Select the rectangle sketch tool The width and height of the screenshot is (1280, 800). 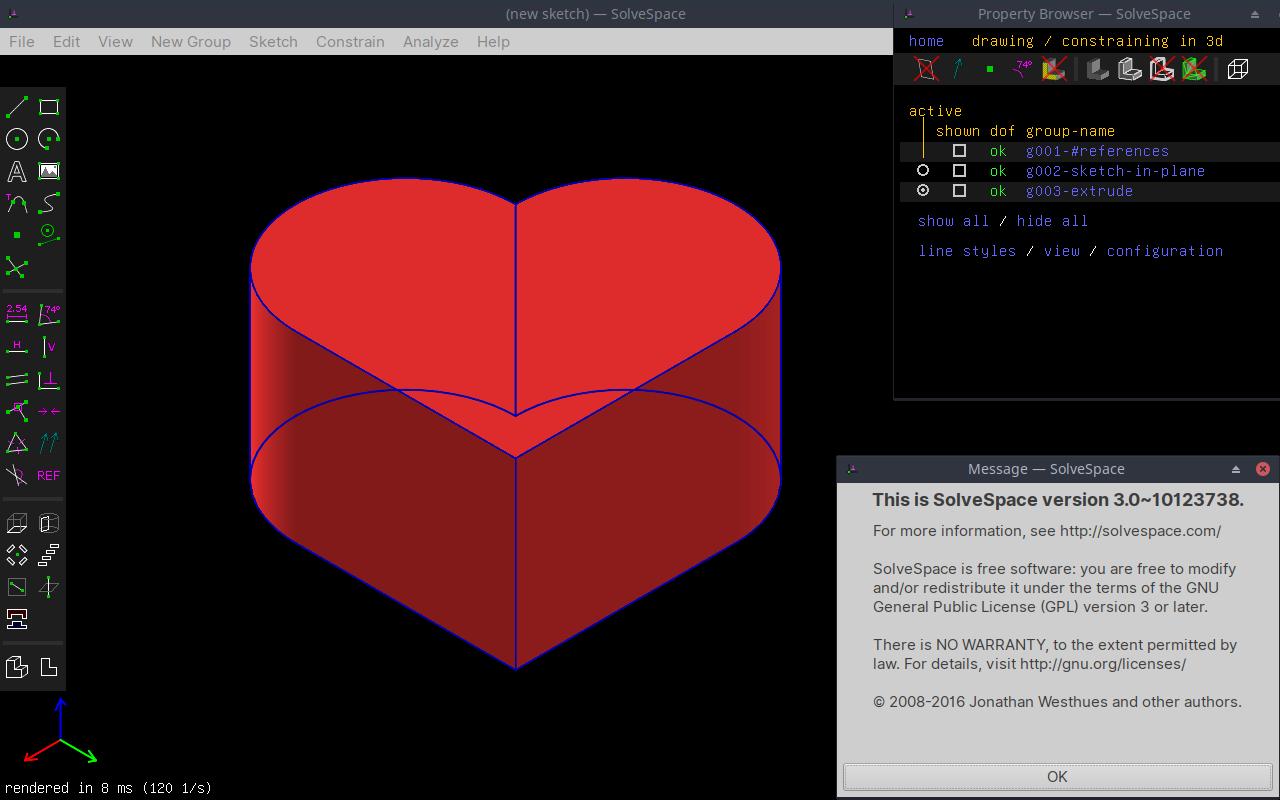pyautogui.click(x=49, y=107)
